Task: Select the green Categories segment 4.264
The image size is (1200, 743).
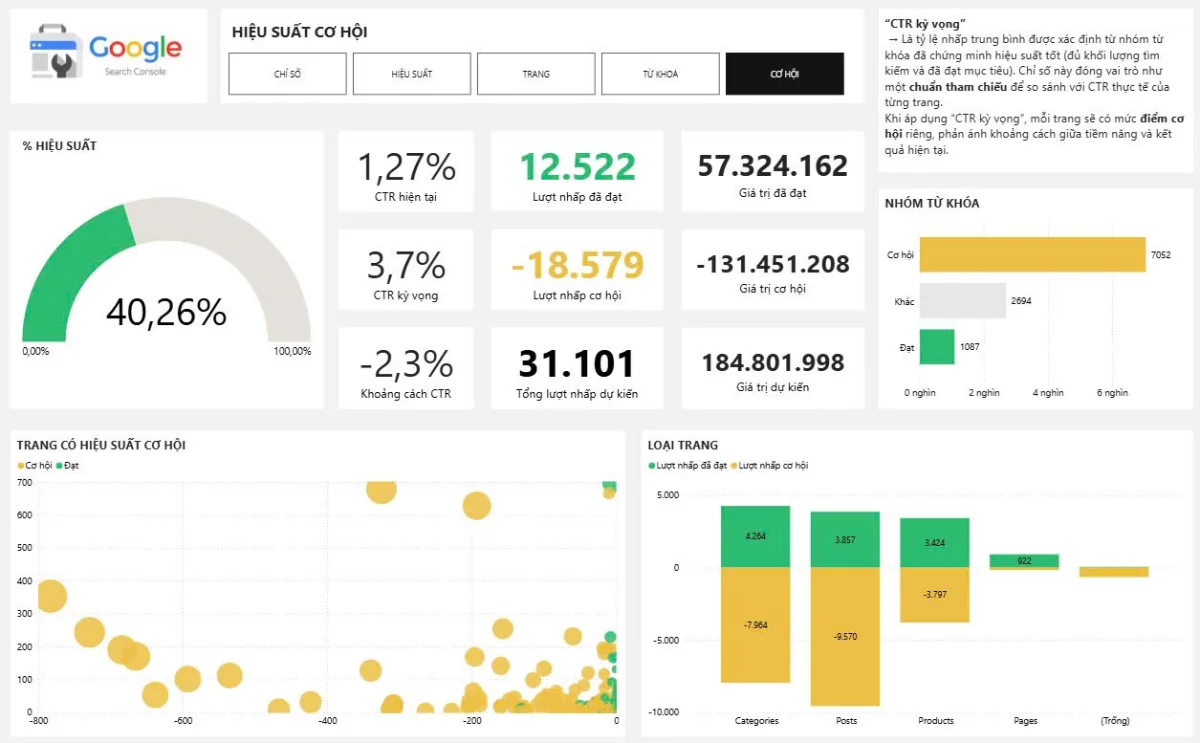Action: click(x=755, y=536)
